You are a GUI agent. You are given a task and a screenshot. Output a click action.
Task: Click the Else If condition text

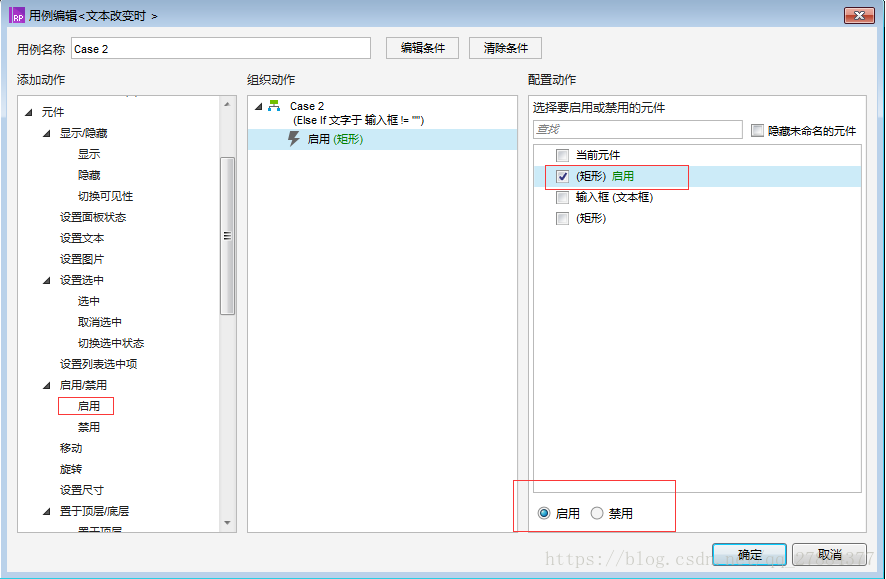point(358,120)
